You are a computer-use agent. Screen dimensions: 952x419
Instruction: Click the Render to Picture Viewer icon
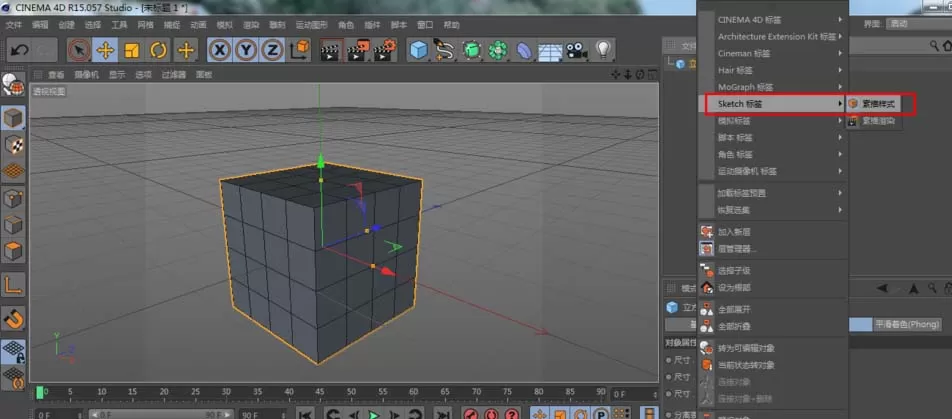pyautogui.click(x=358, y=50)
